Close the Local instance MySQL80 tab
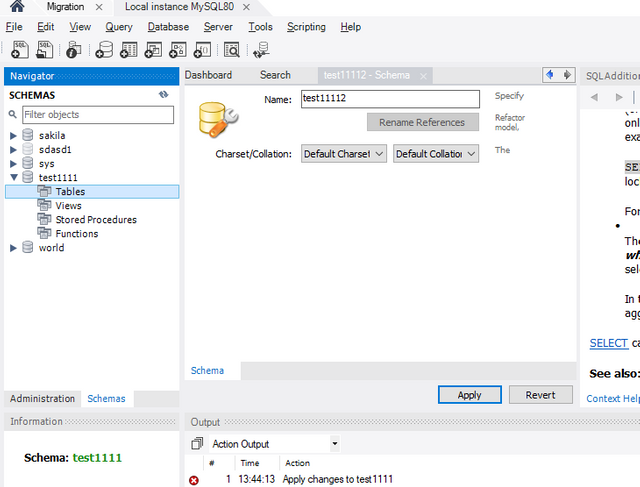This screenshot has width=640, height=487. pos(246,7)
